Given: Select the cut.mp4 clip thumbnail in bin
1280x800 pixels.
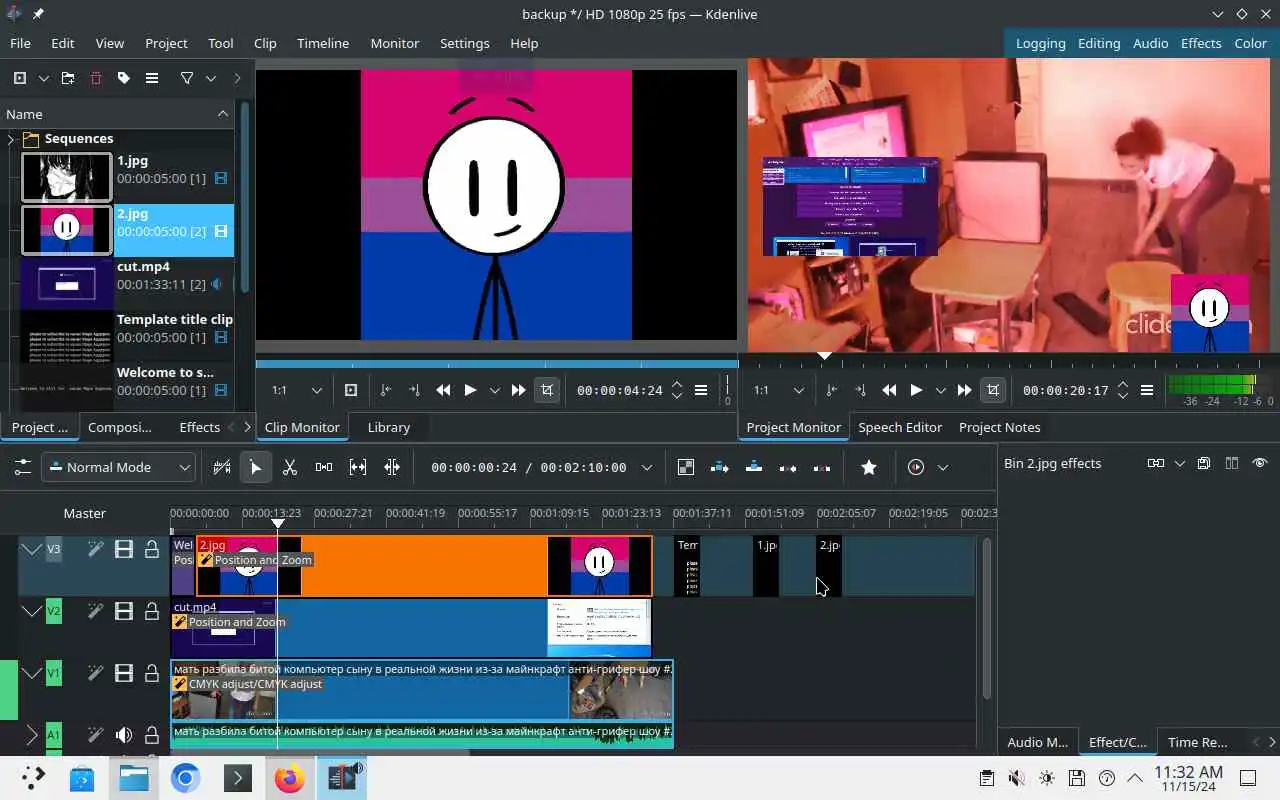Looking at the screenshot, I should pos(67,284).
